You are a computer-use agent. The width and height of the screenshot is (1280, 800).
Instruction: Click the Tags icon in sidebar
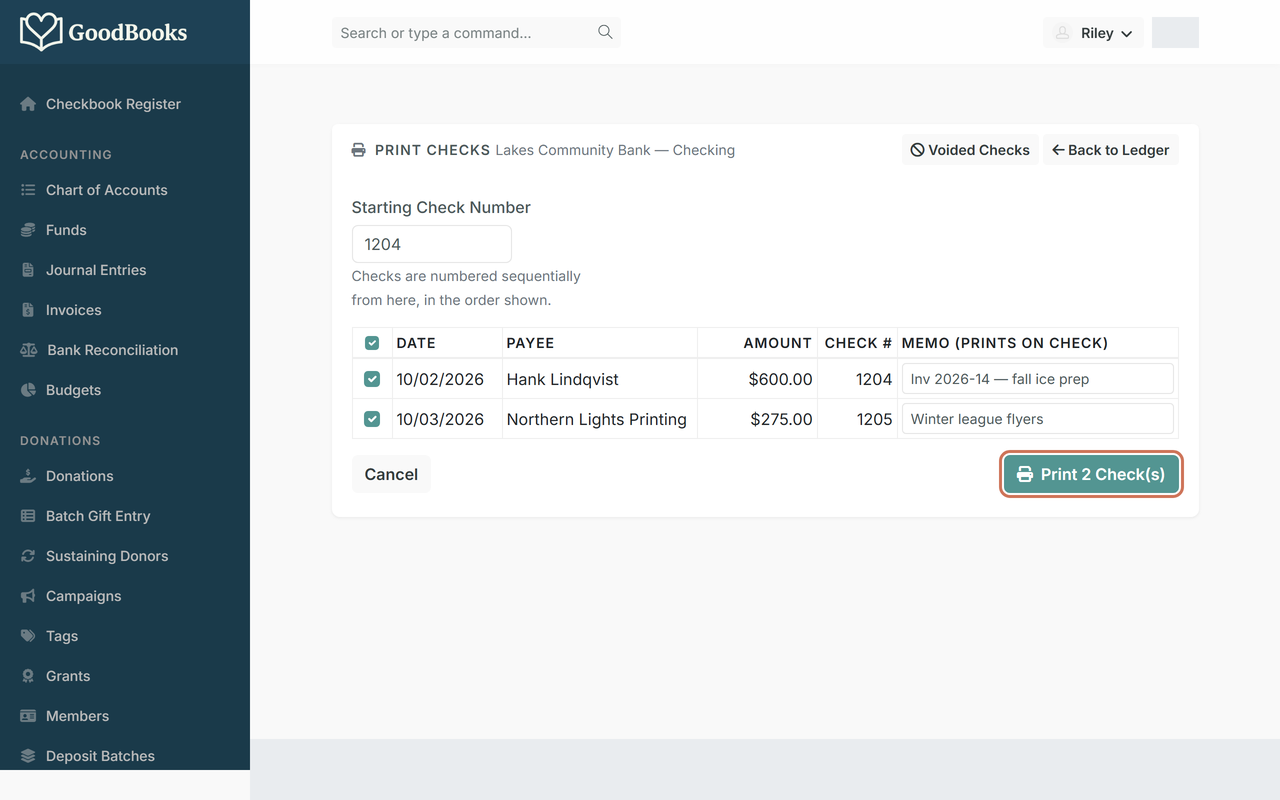(x=28, y=636)
